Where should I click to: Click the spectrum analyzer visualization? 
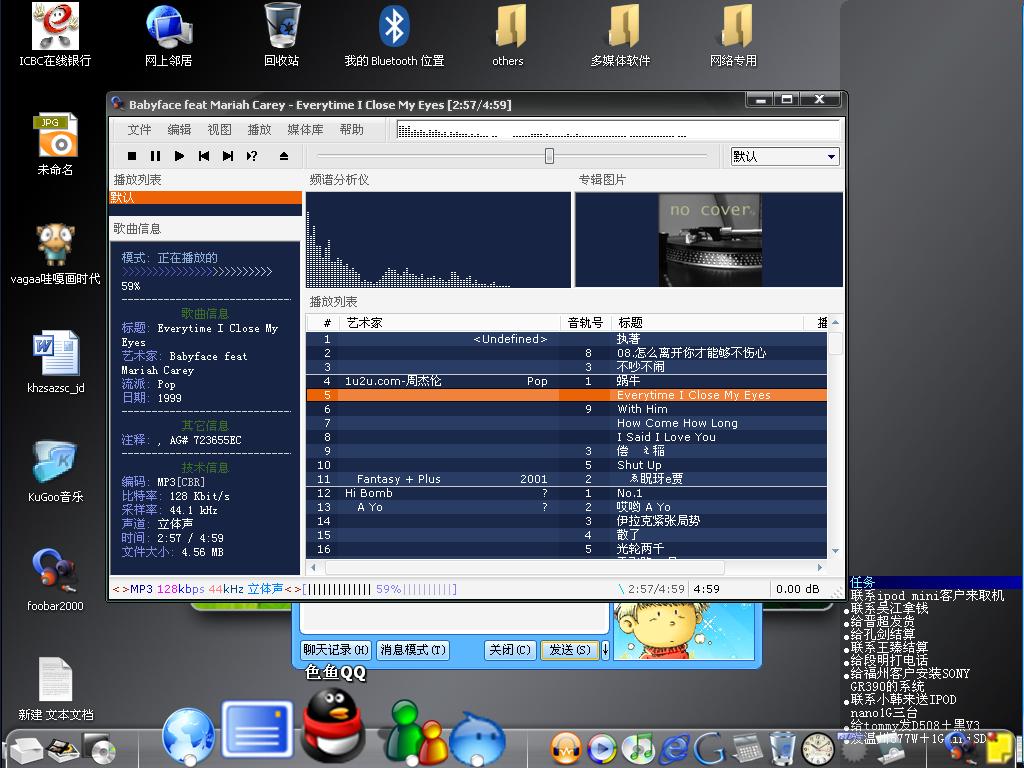(438, 240)
